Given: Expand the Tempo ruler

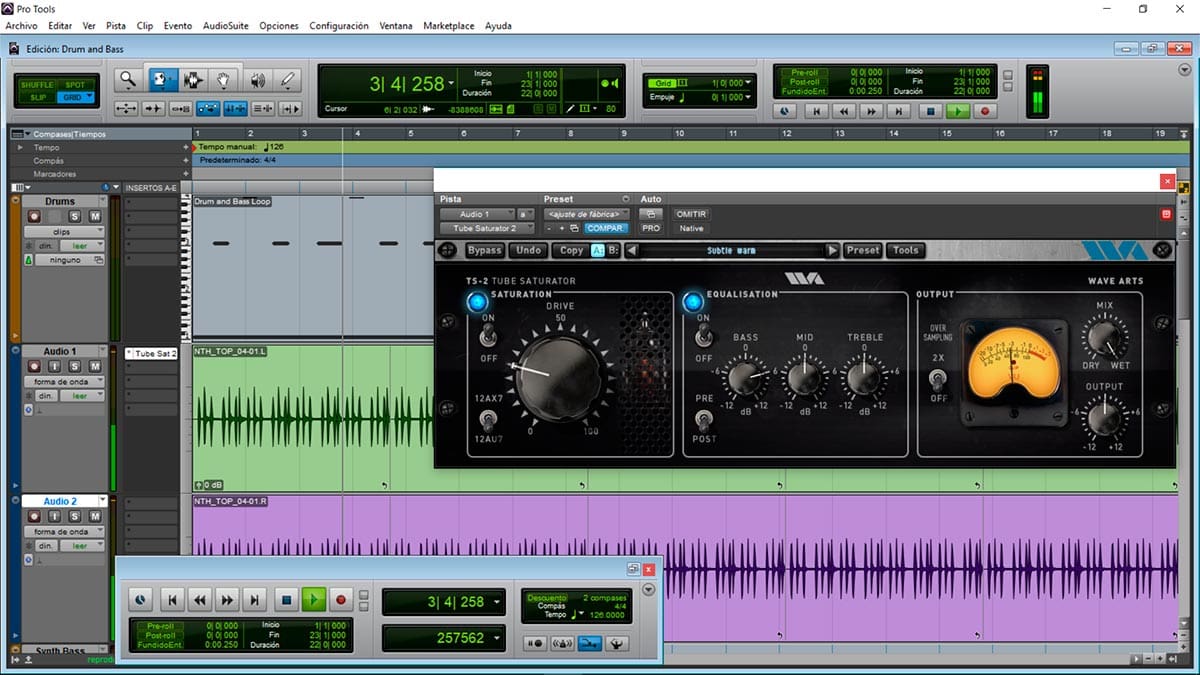Looking at the screenshot, I should click(x=18, y=147).
